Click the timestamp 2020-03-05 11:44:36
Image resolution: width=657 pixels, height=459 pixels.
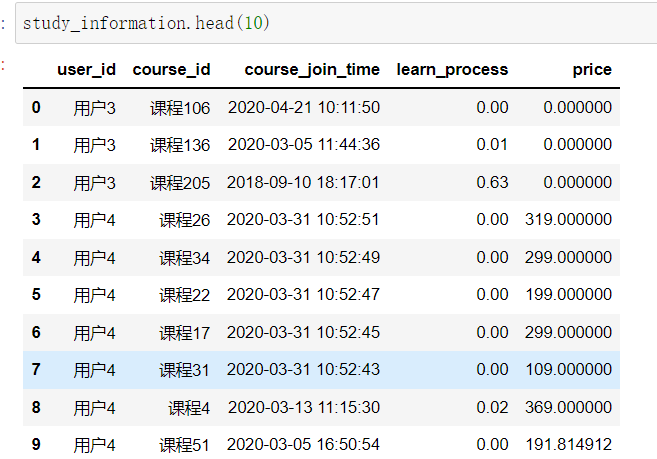[304, 145]
